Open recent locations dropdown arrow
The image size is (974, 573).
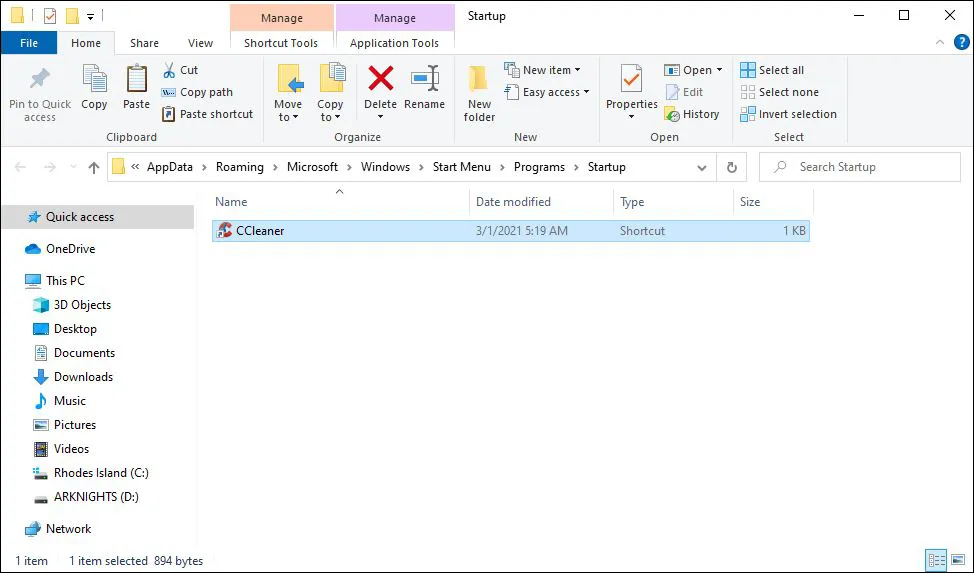(x=73, y=167)
